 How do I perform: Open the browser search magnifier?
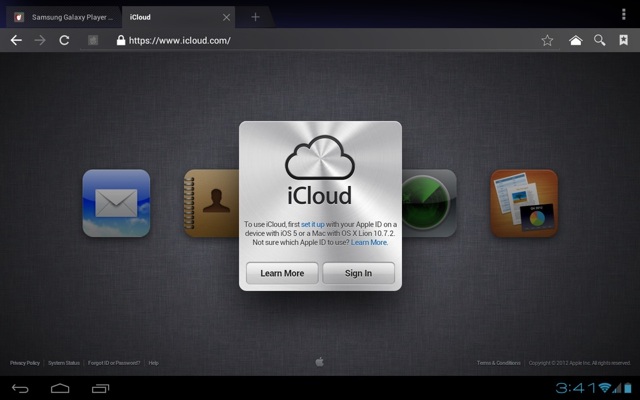coord(599,40)
